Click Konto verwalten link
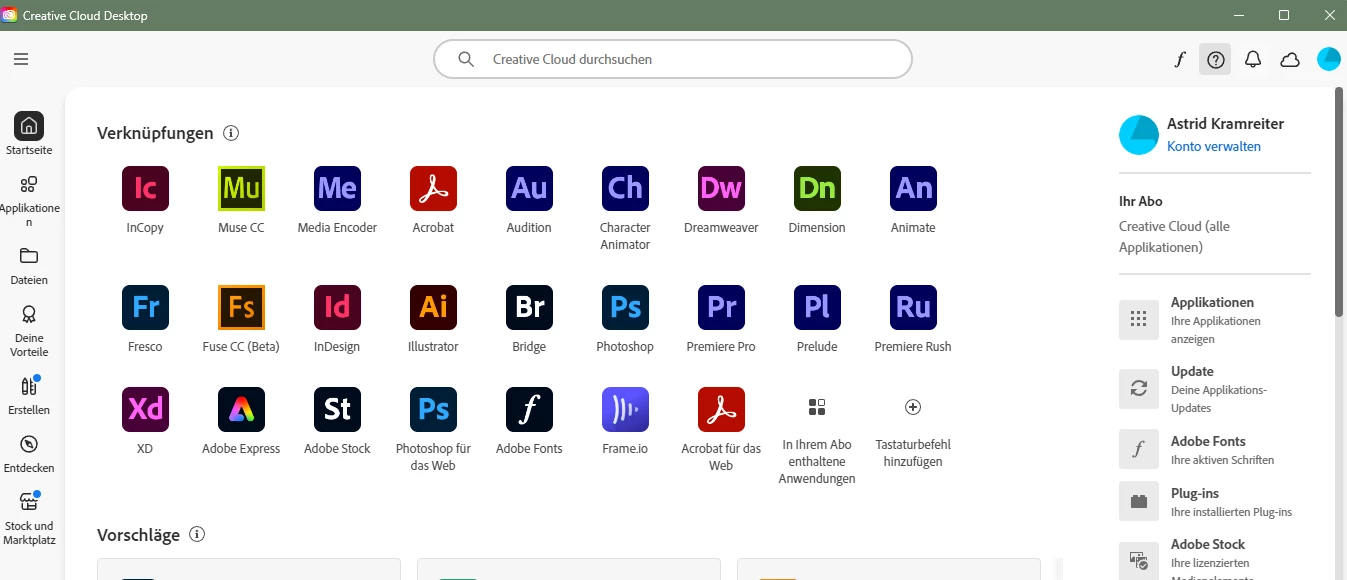The width and height of the screenshot is (1347, 580). [1214, 146]
